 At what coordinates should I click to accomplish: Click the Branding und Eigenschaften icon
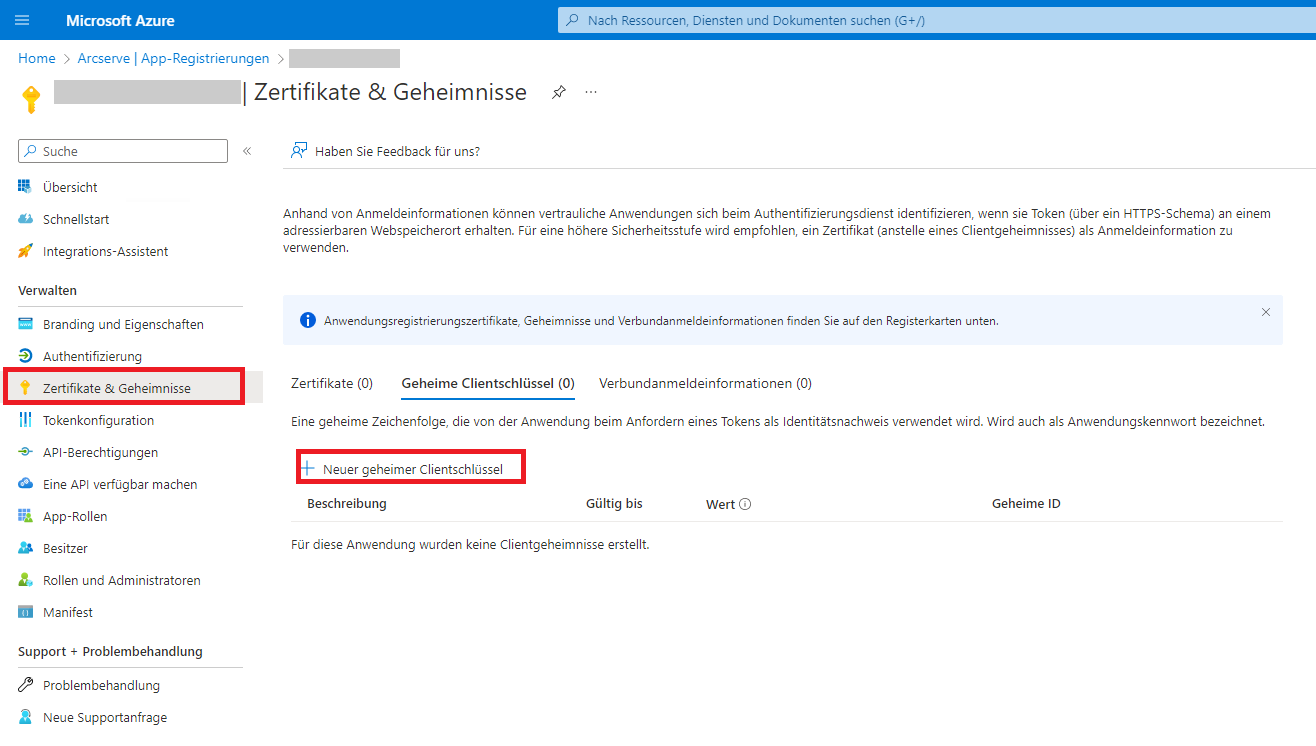click(25, 324)
